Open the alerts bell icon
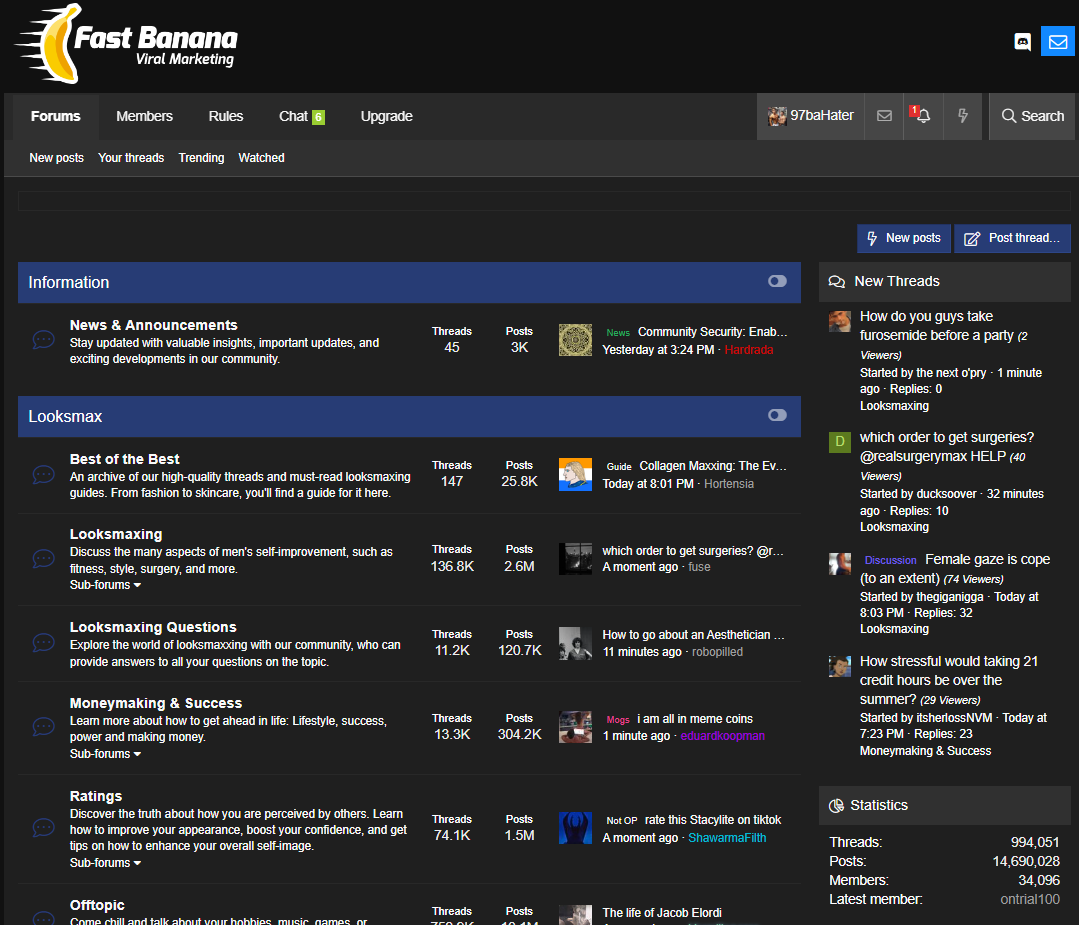 [x=923, y=116]
